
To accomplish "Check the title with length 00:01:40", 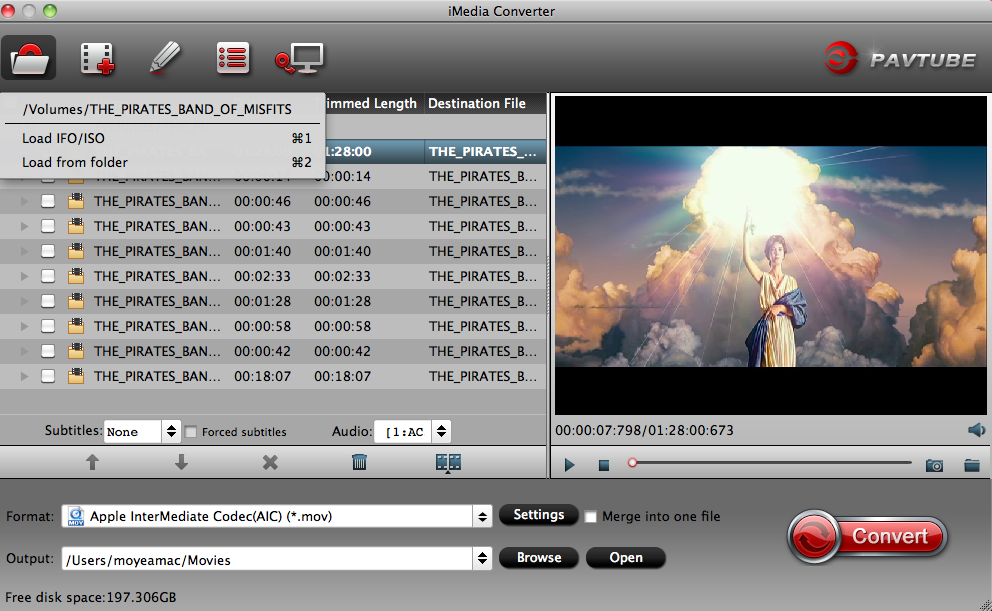I will [x=48, y=251].
